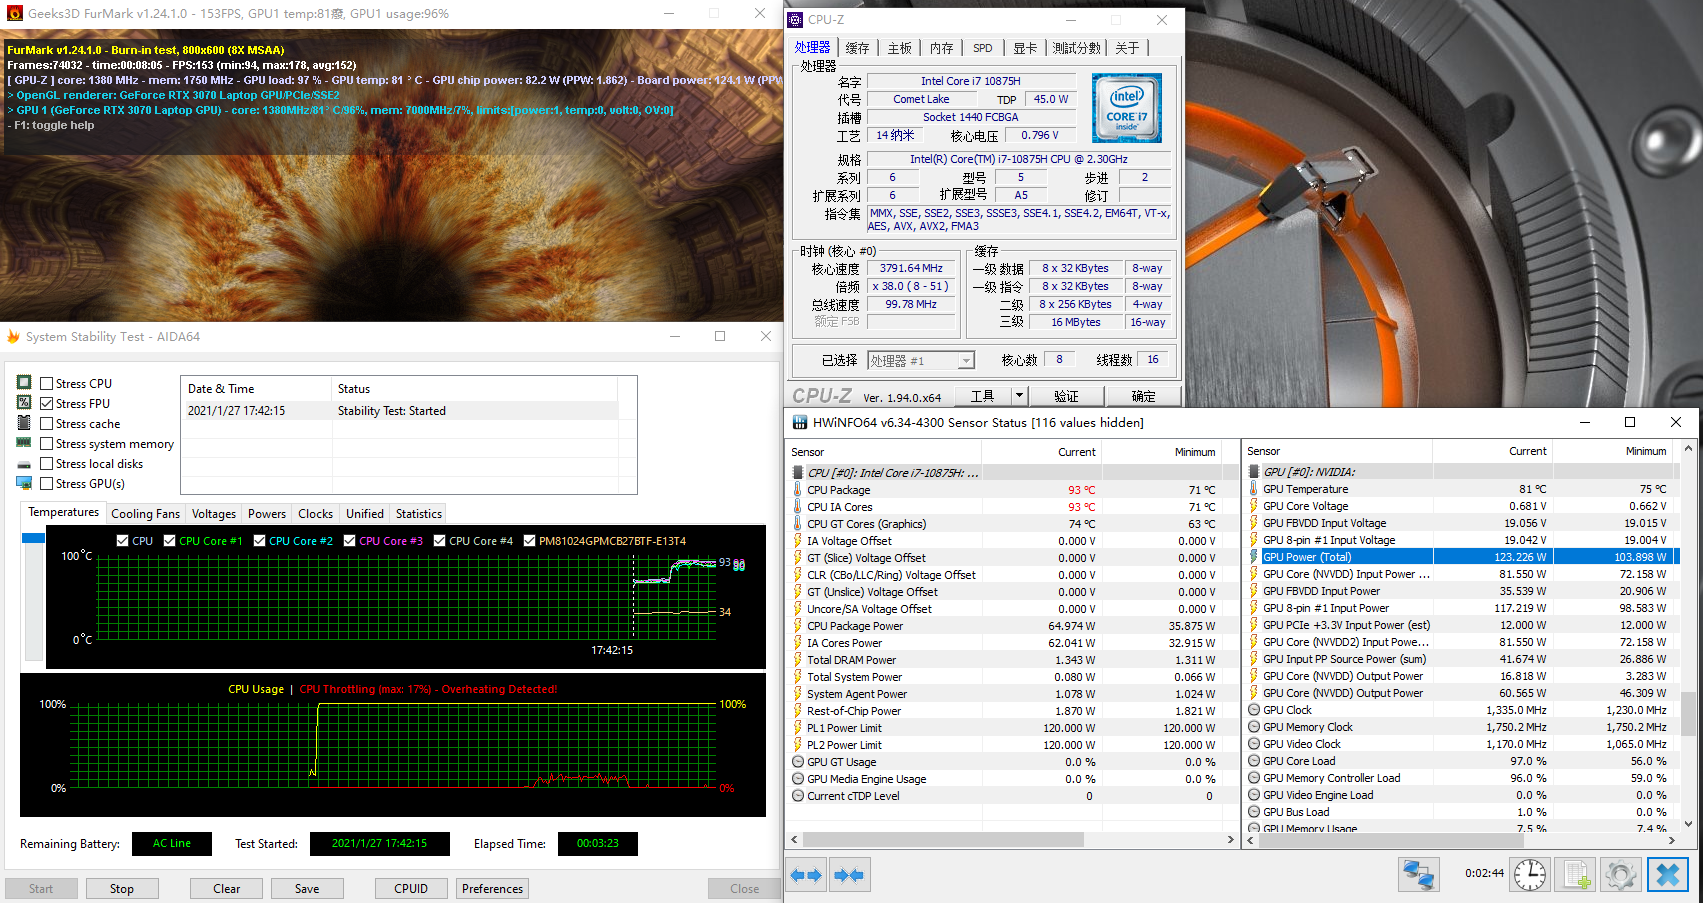The height and width of the screenshot is (903, 1703).
Task: Click thermometer icon on GPU Temperature row
Action: (x=1254, y=489)
